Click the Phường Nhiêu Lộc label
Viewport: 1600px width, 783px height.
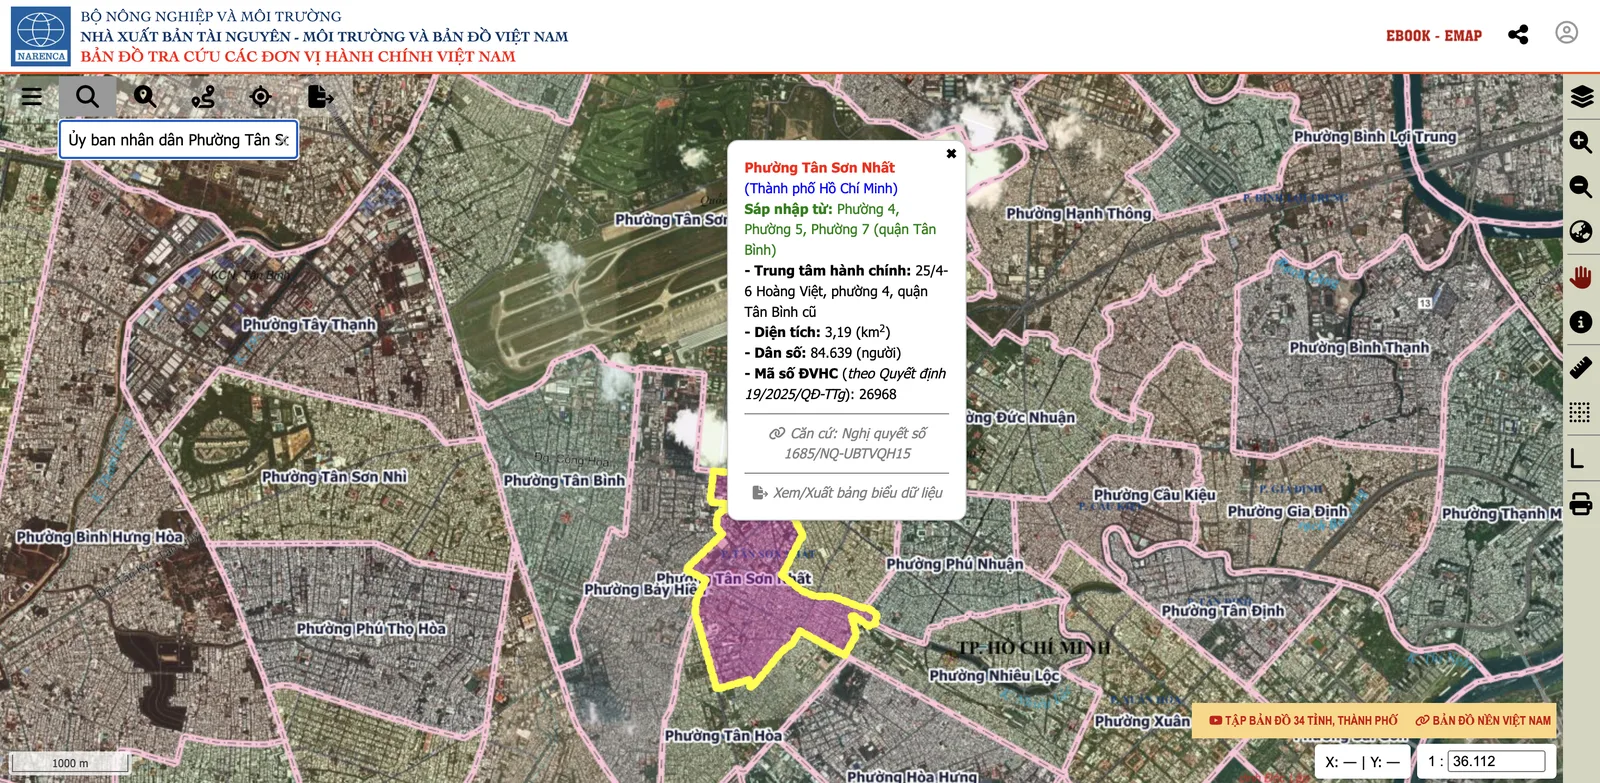click(994, 676)
